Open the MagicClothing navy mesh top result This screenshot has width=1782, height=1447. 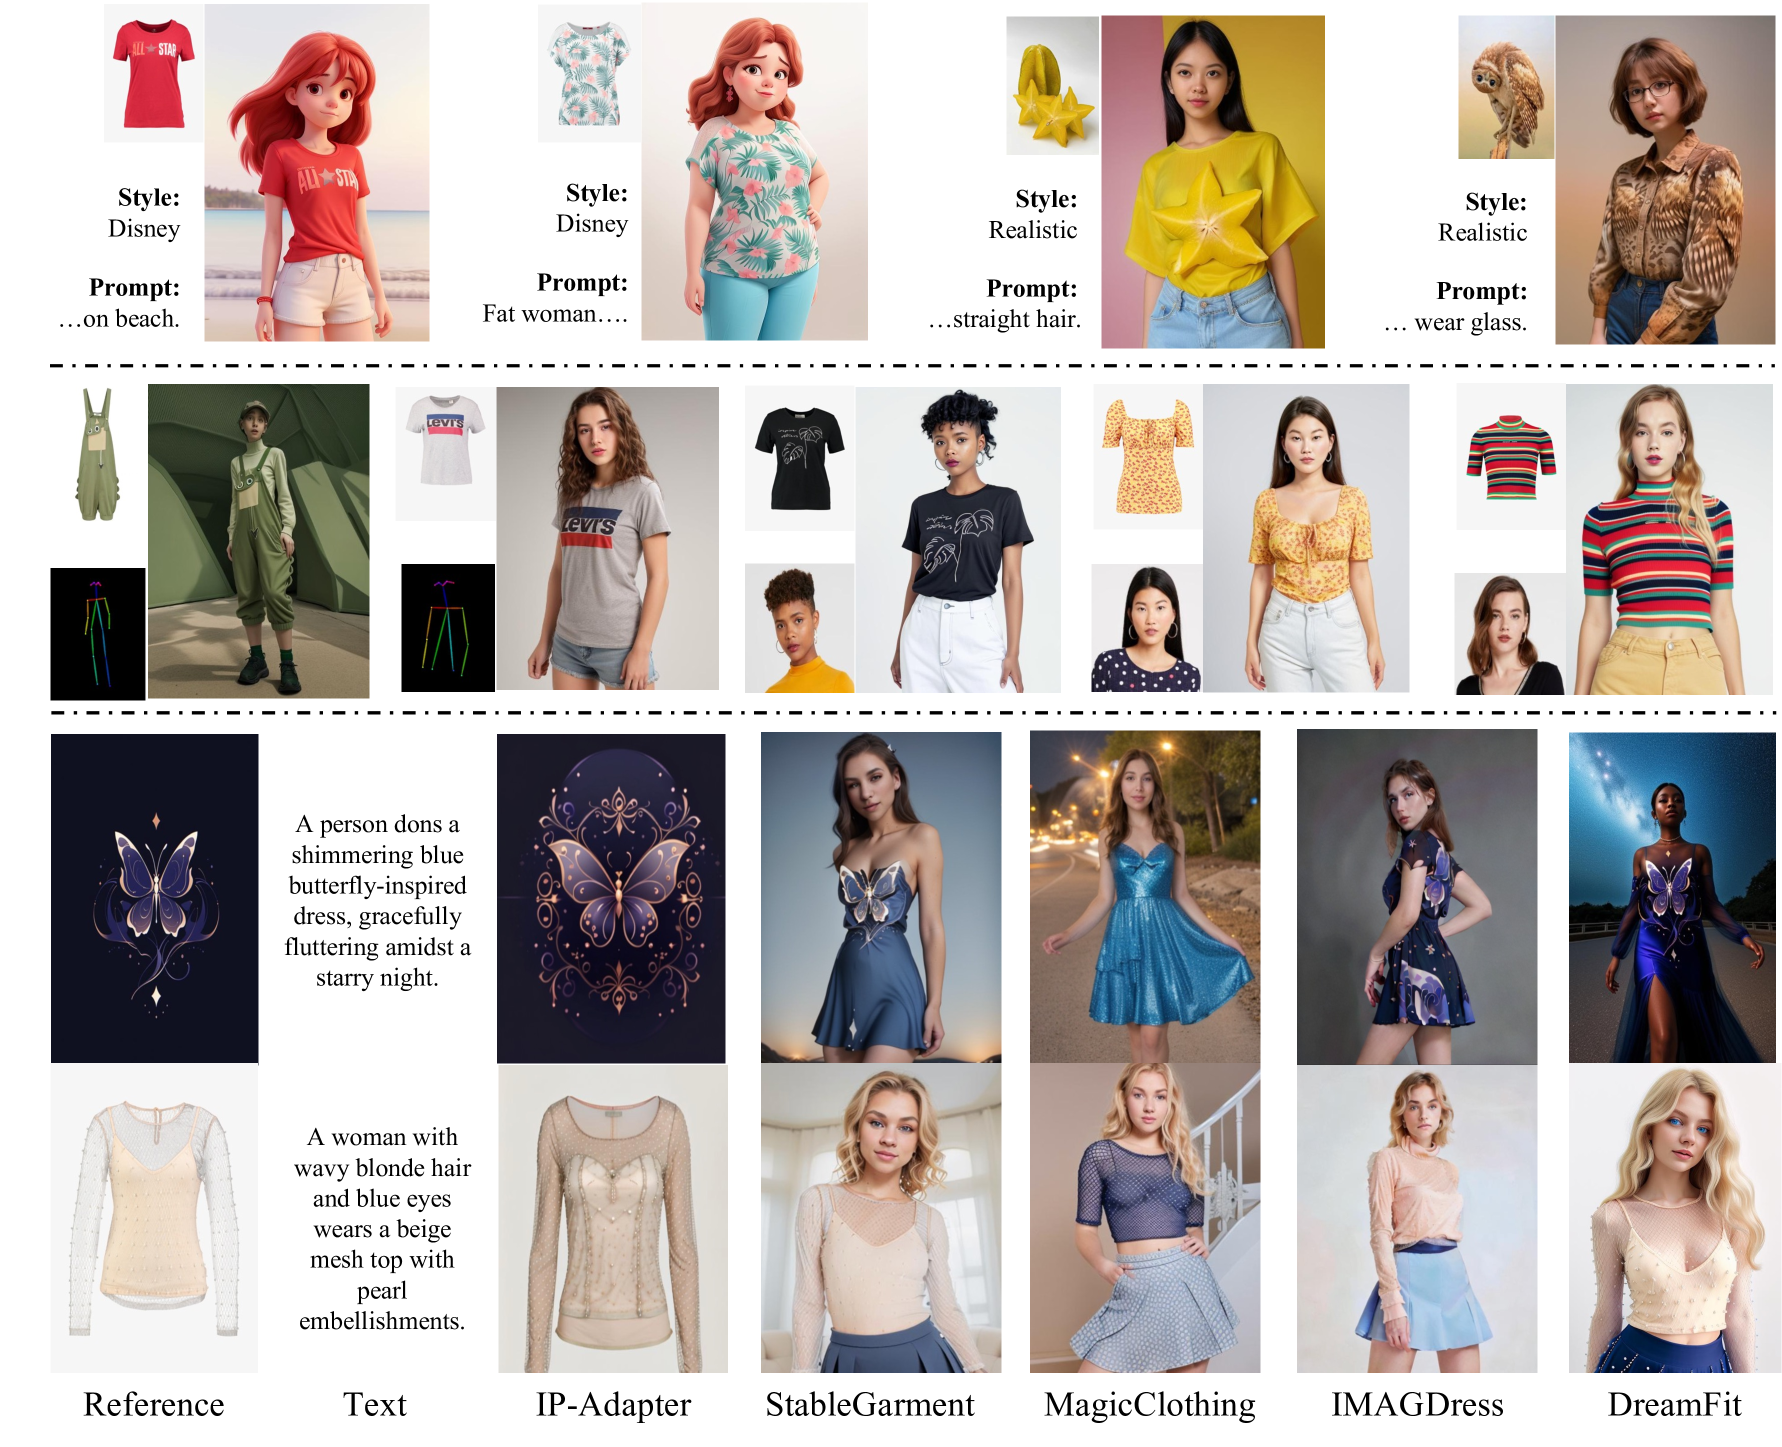(1145, 1218)
